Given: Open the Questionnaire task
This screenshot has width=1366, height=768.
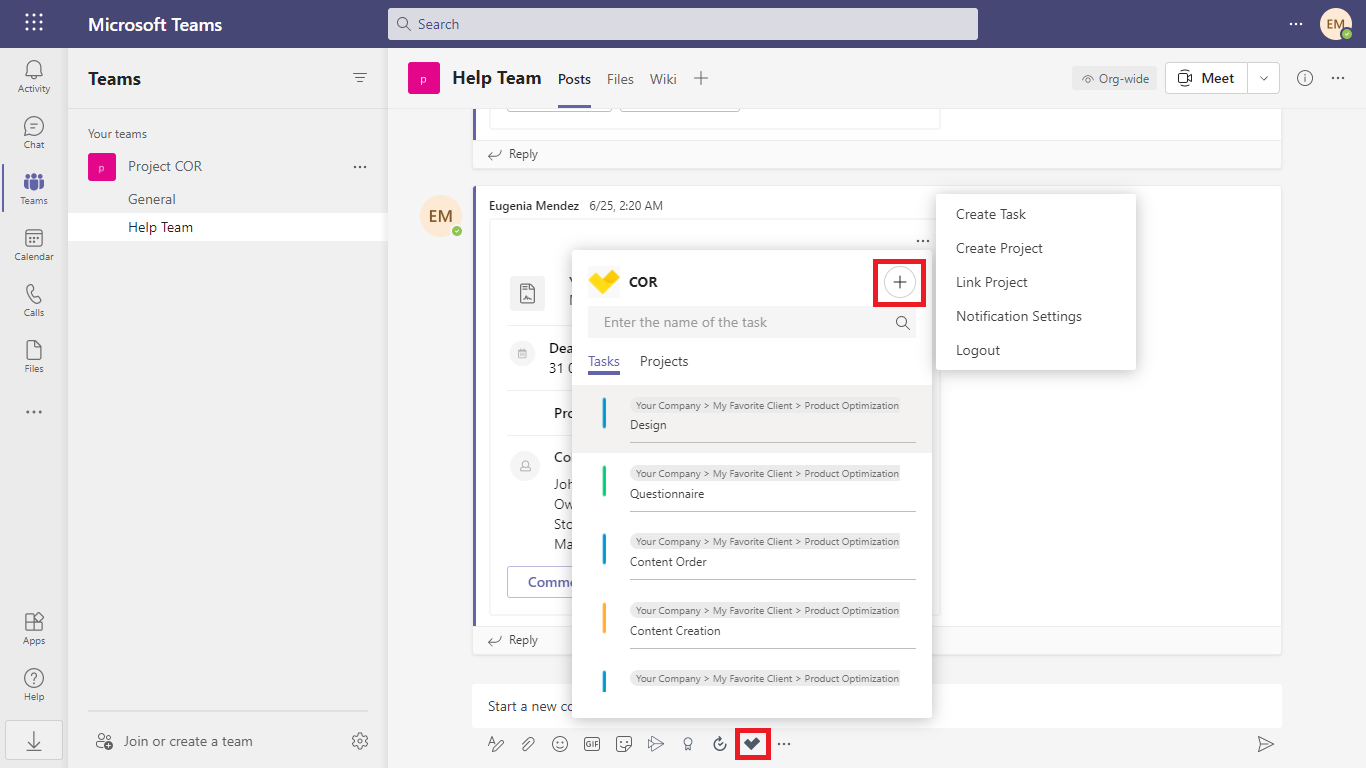Looking at the screenshot, I should tap(752, 487).
